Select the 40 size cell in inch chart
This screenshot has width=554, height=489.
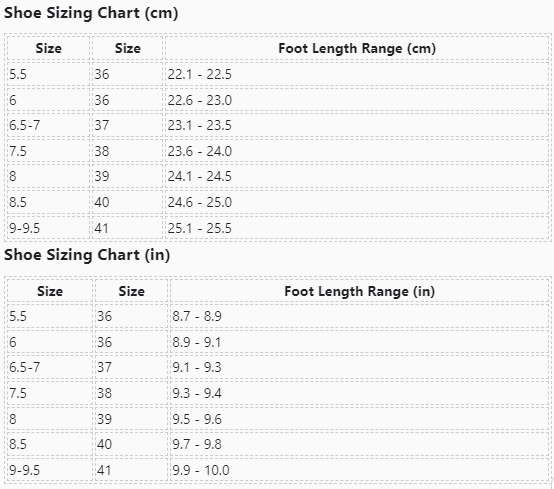[131, 444]
